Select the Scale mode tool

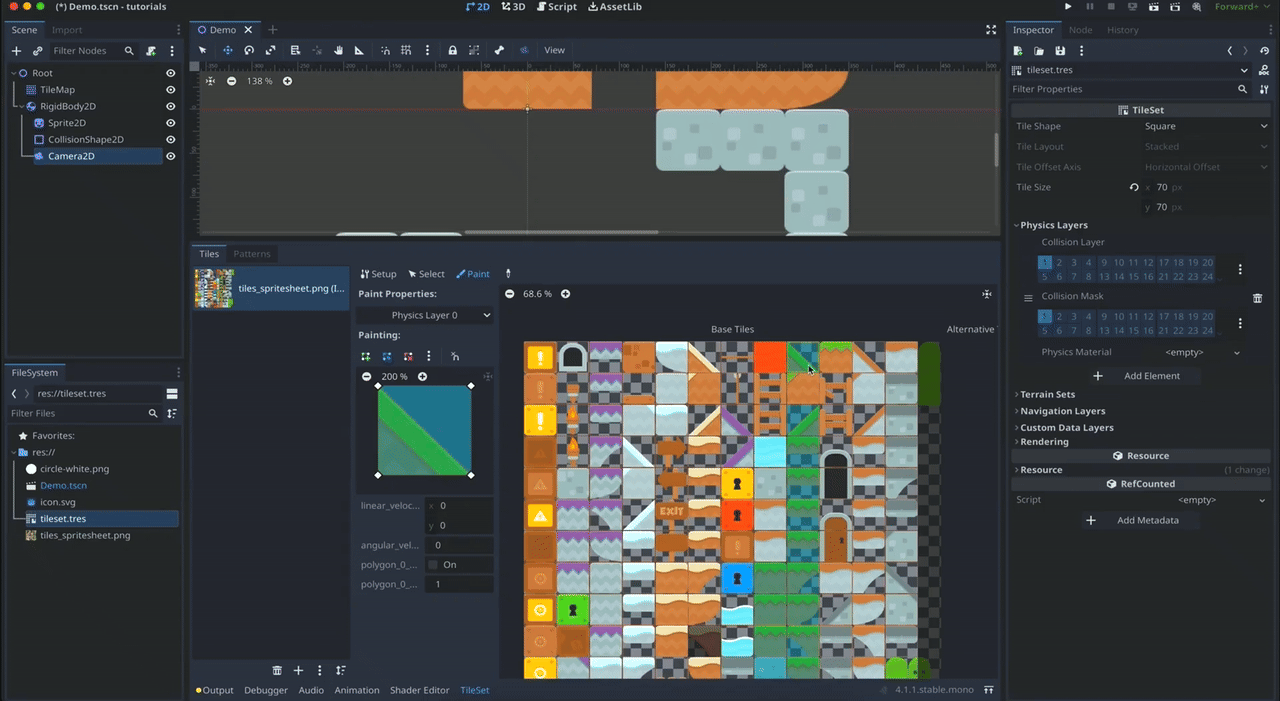pyautogui.click(x=271, y=50)
